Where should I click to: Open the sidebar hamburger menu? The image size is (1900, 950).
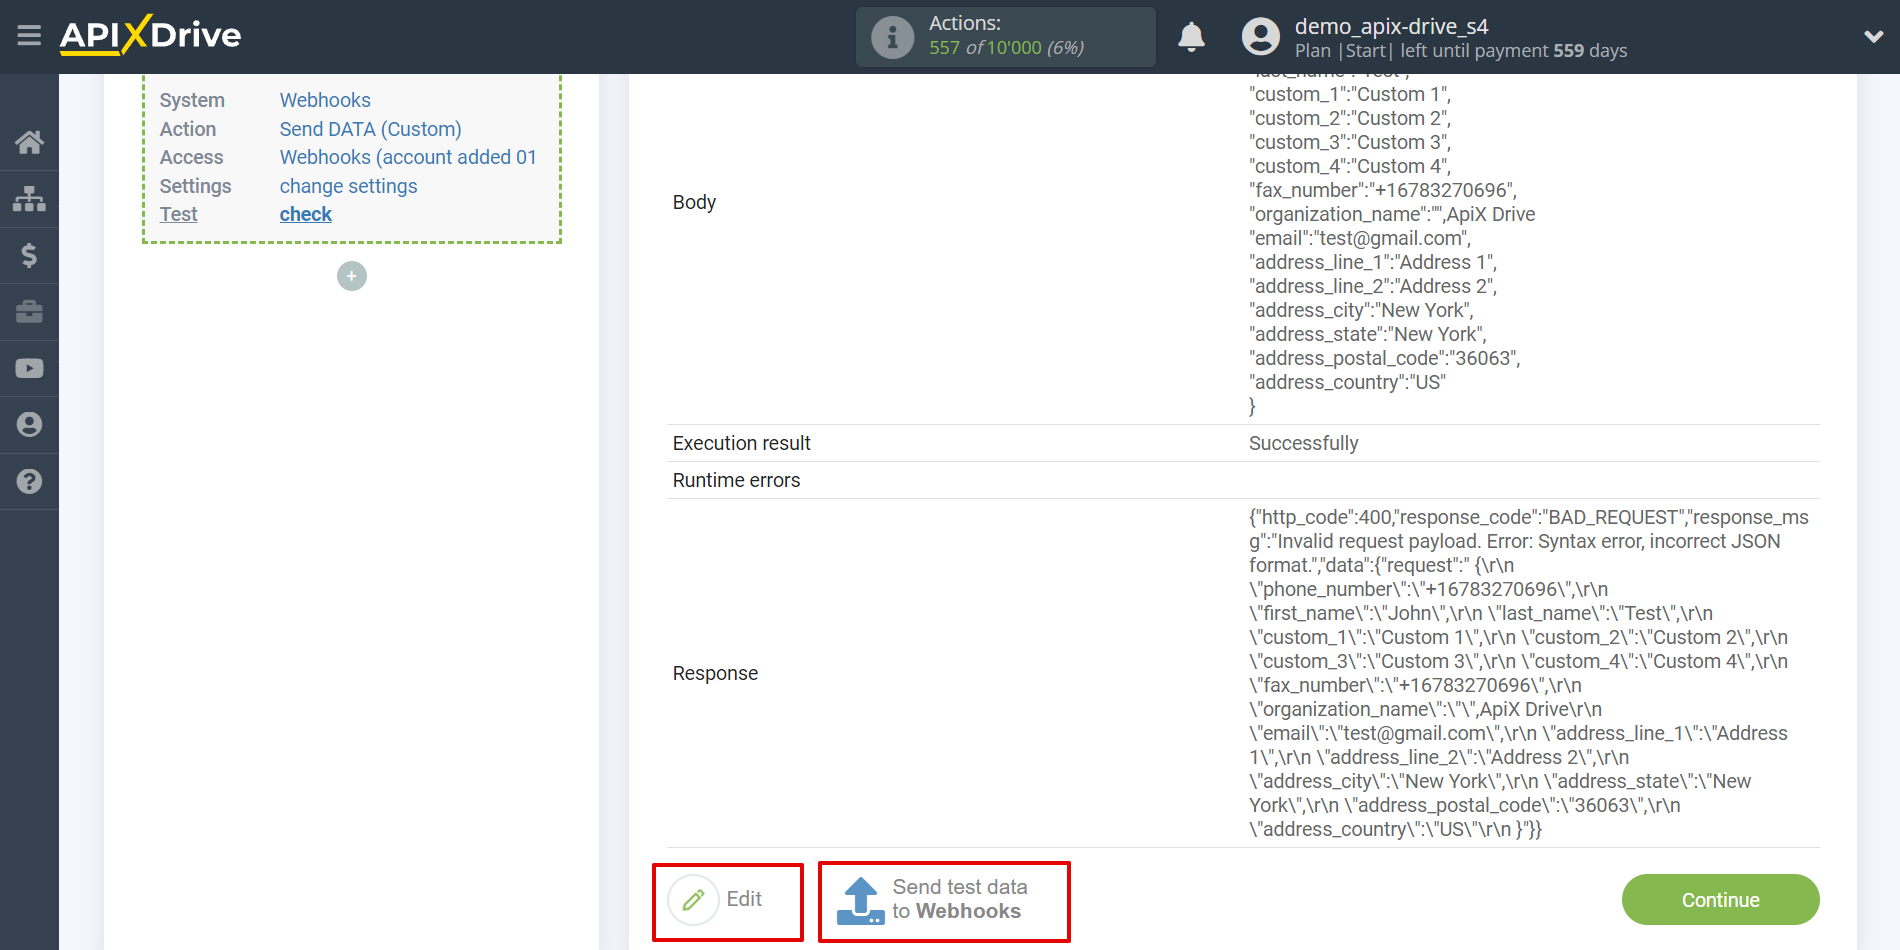tap(29, 37)
